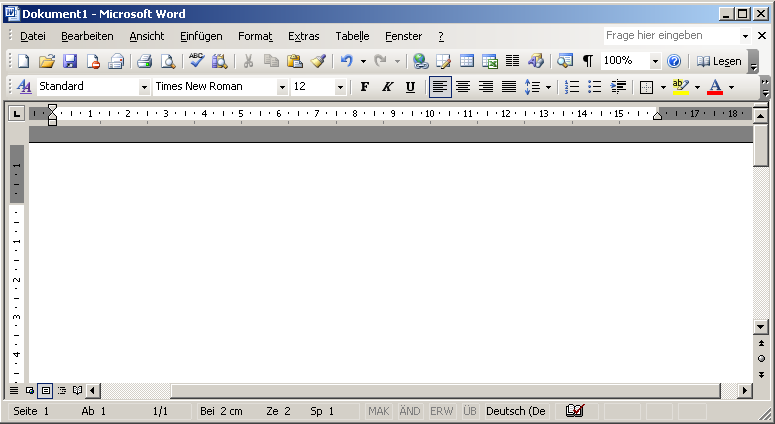Center the text alignment
Viewport: 775px width, 424px height.
click(463, 87)
